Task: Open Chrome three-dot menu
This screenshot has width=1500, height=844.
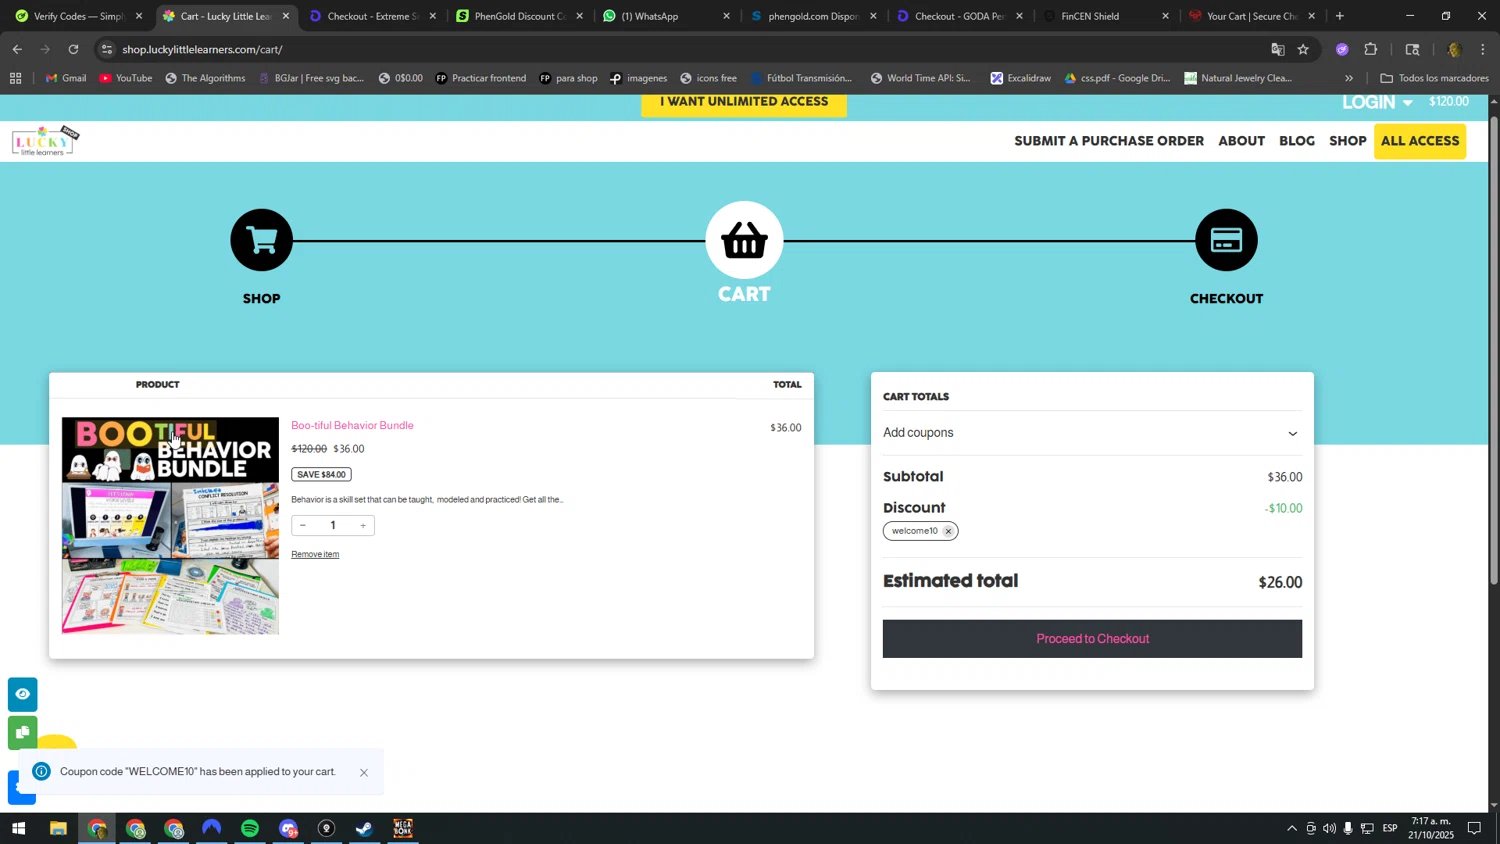Action: pos(1483,49)
